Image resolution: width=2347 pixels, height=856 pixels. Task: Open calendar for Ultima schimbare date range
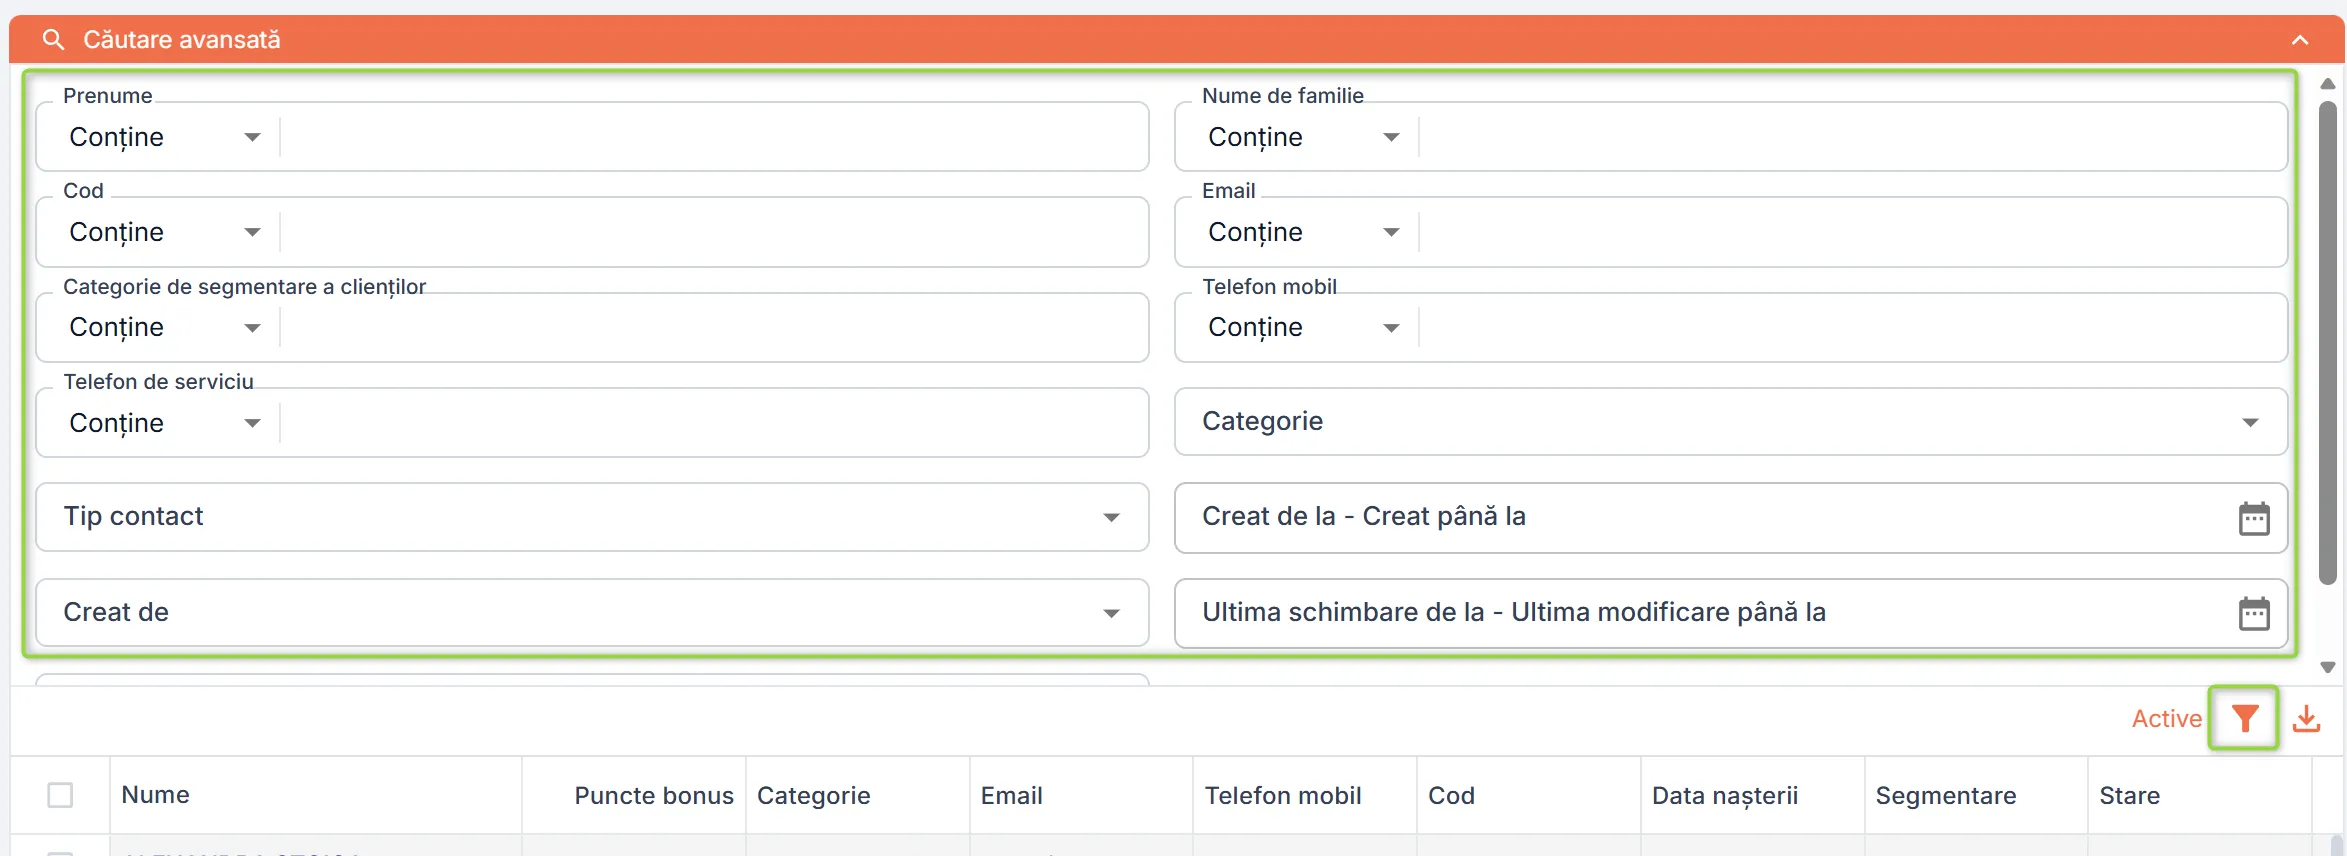[2254, 613]
